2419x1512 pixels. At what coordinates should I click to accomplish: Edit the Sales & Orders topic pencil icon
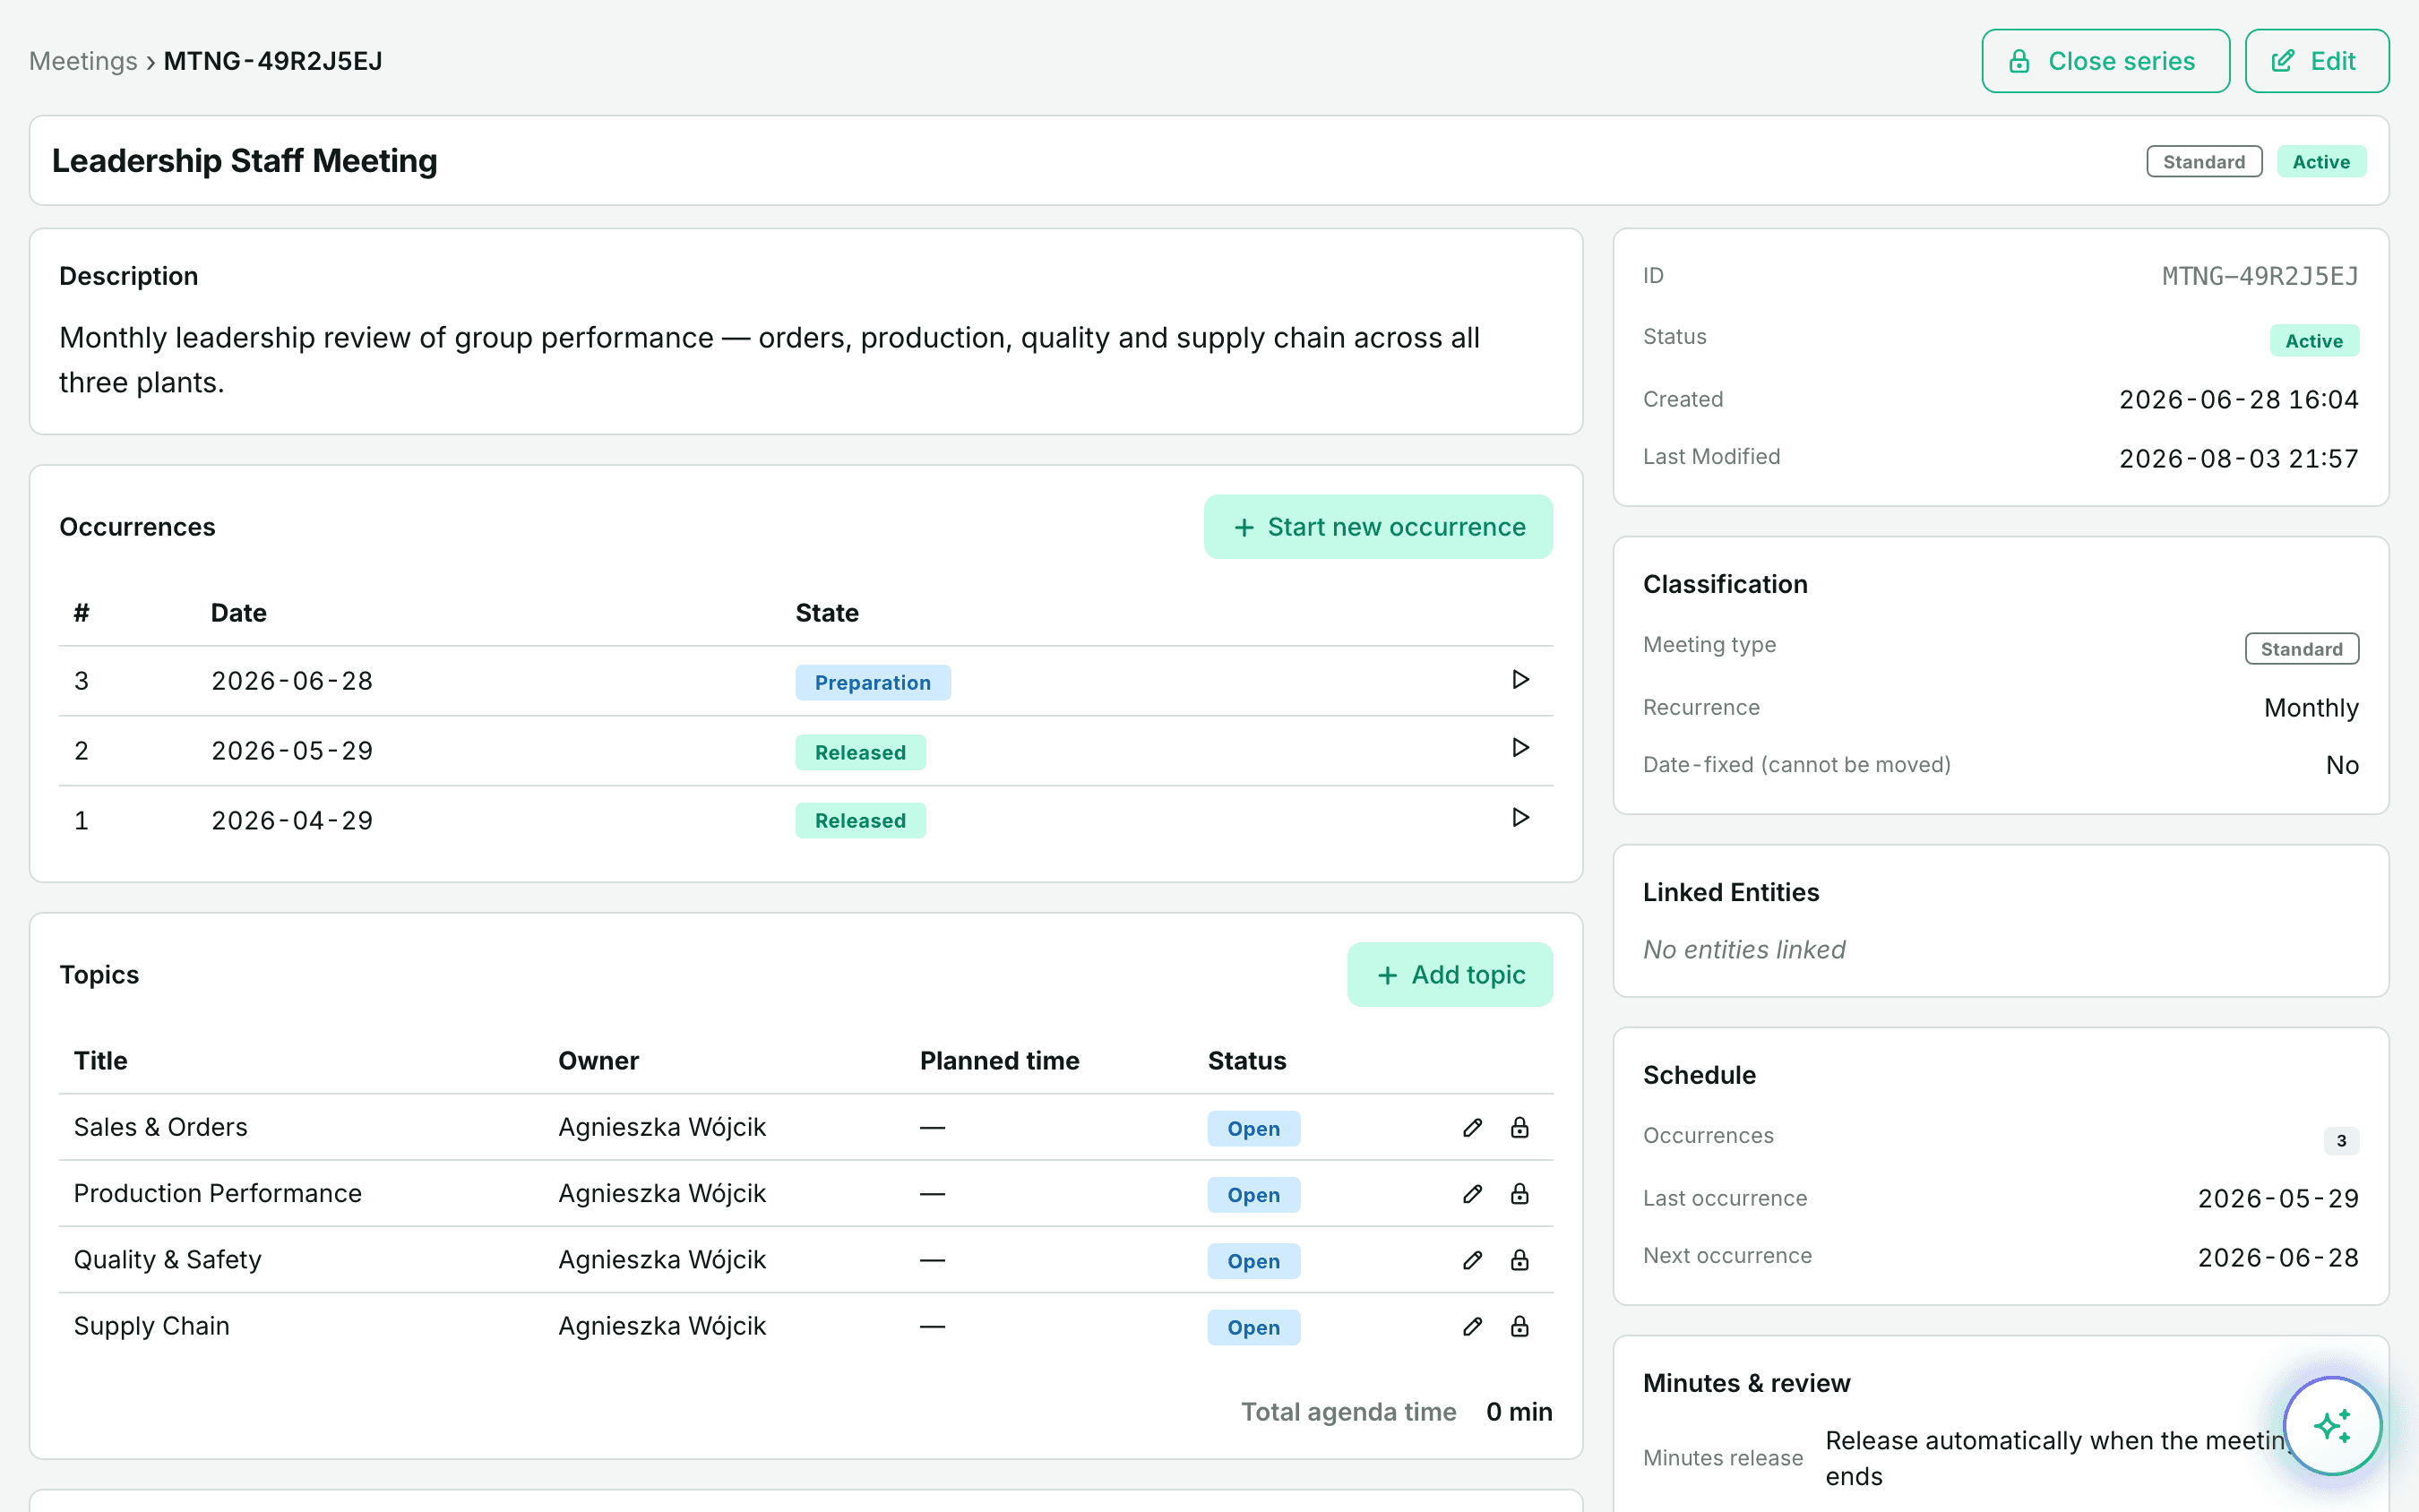pos(1472,1128)
